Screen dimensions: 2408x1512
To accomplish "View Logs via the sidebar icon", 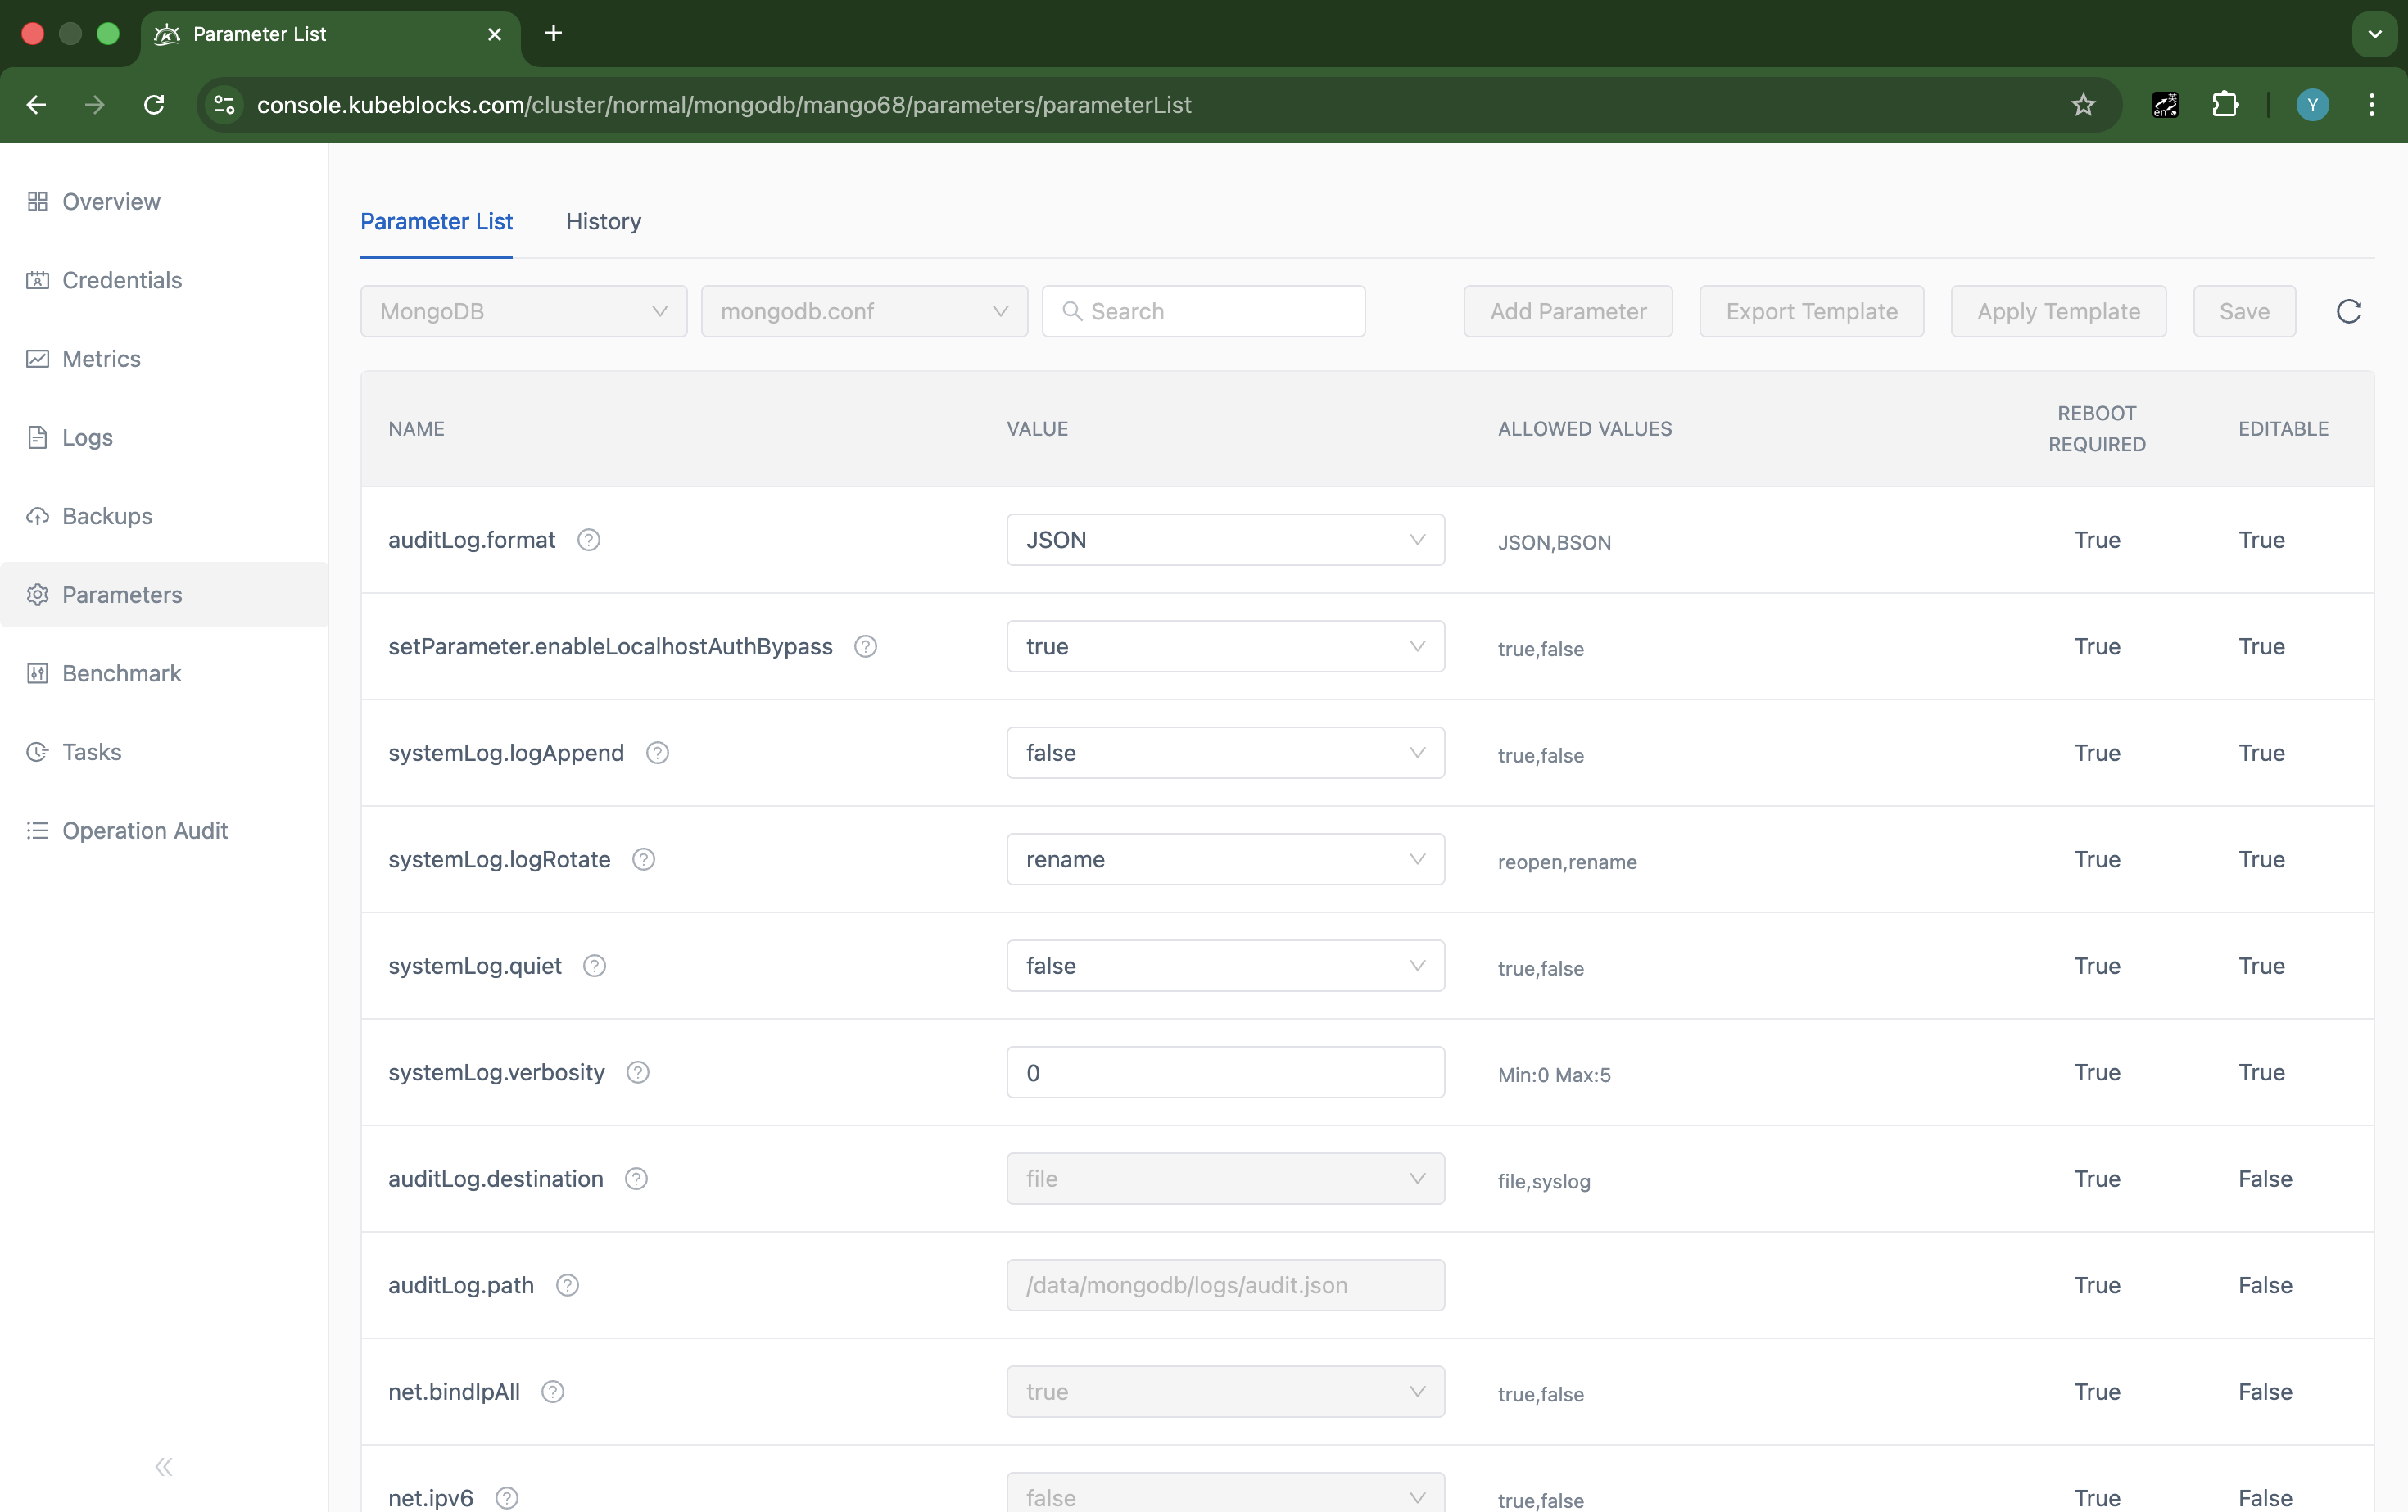I will coord(37,437).
